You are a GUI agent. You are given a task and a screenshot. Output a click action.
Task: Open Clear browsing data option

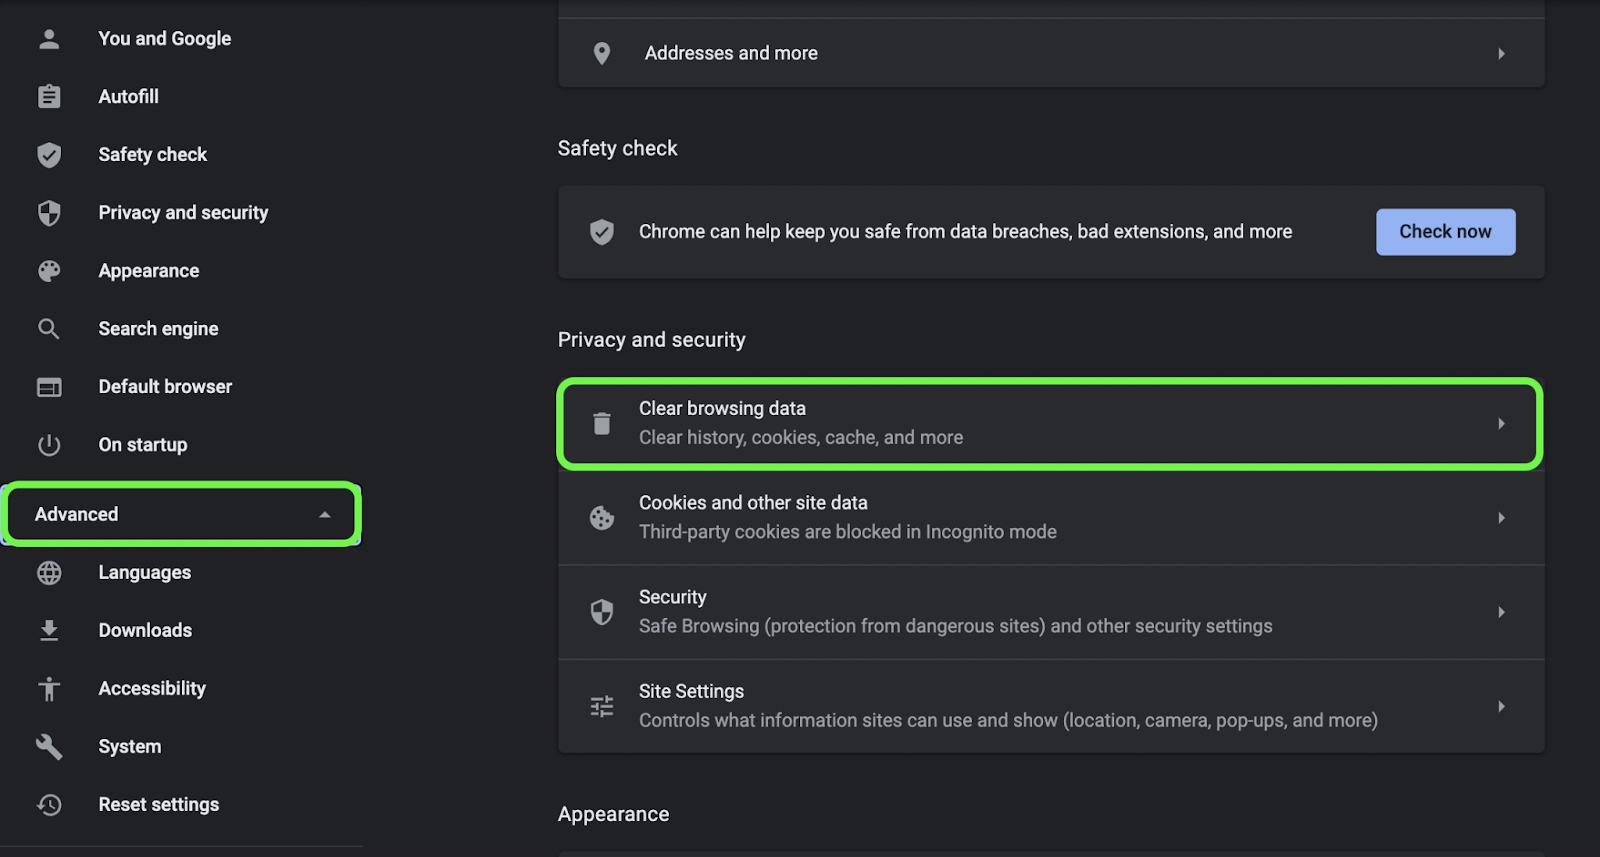[1050, 424]
